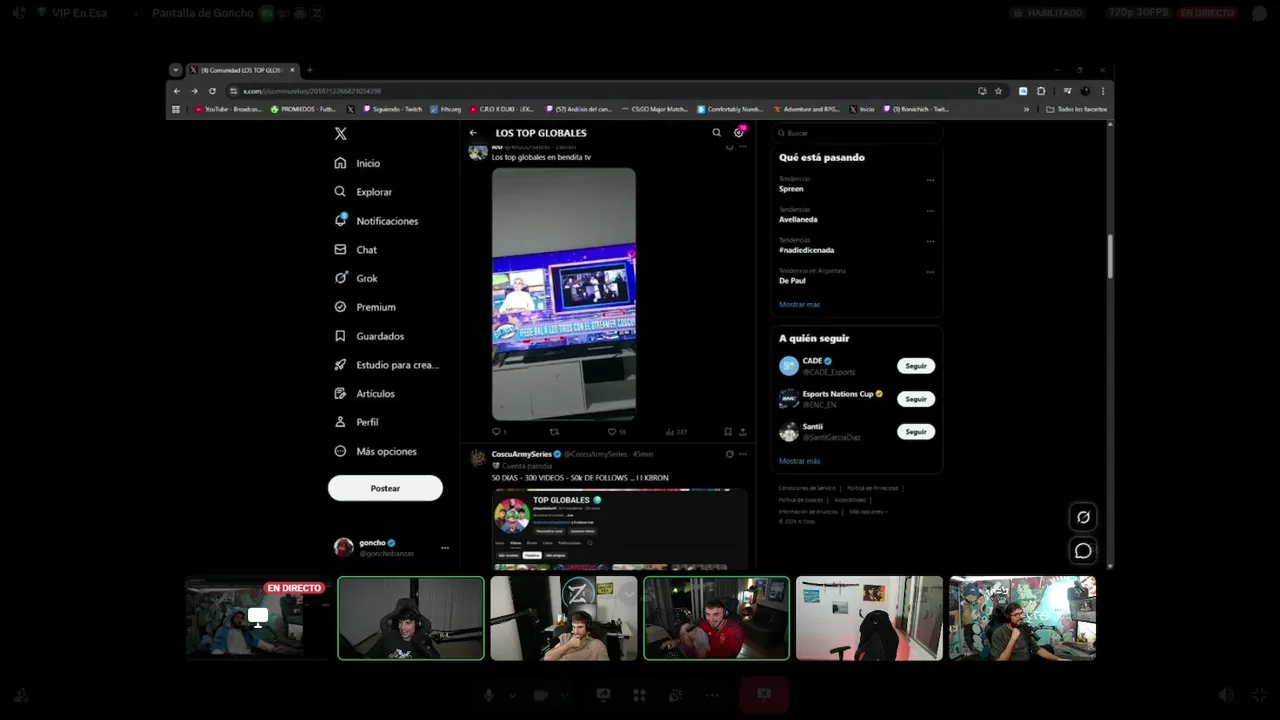Open the goncho account menu dots

tap(445, 548)
